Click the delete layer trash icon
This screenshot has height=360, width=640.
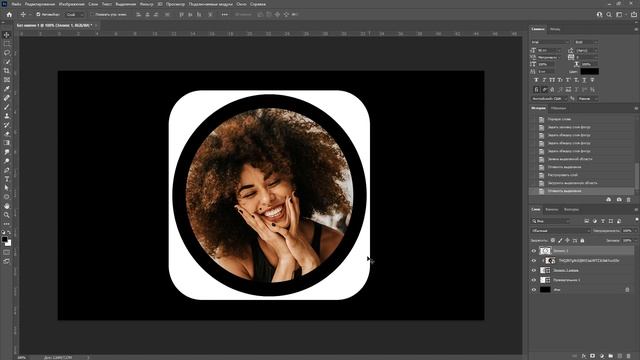[x=629, y=356]
